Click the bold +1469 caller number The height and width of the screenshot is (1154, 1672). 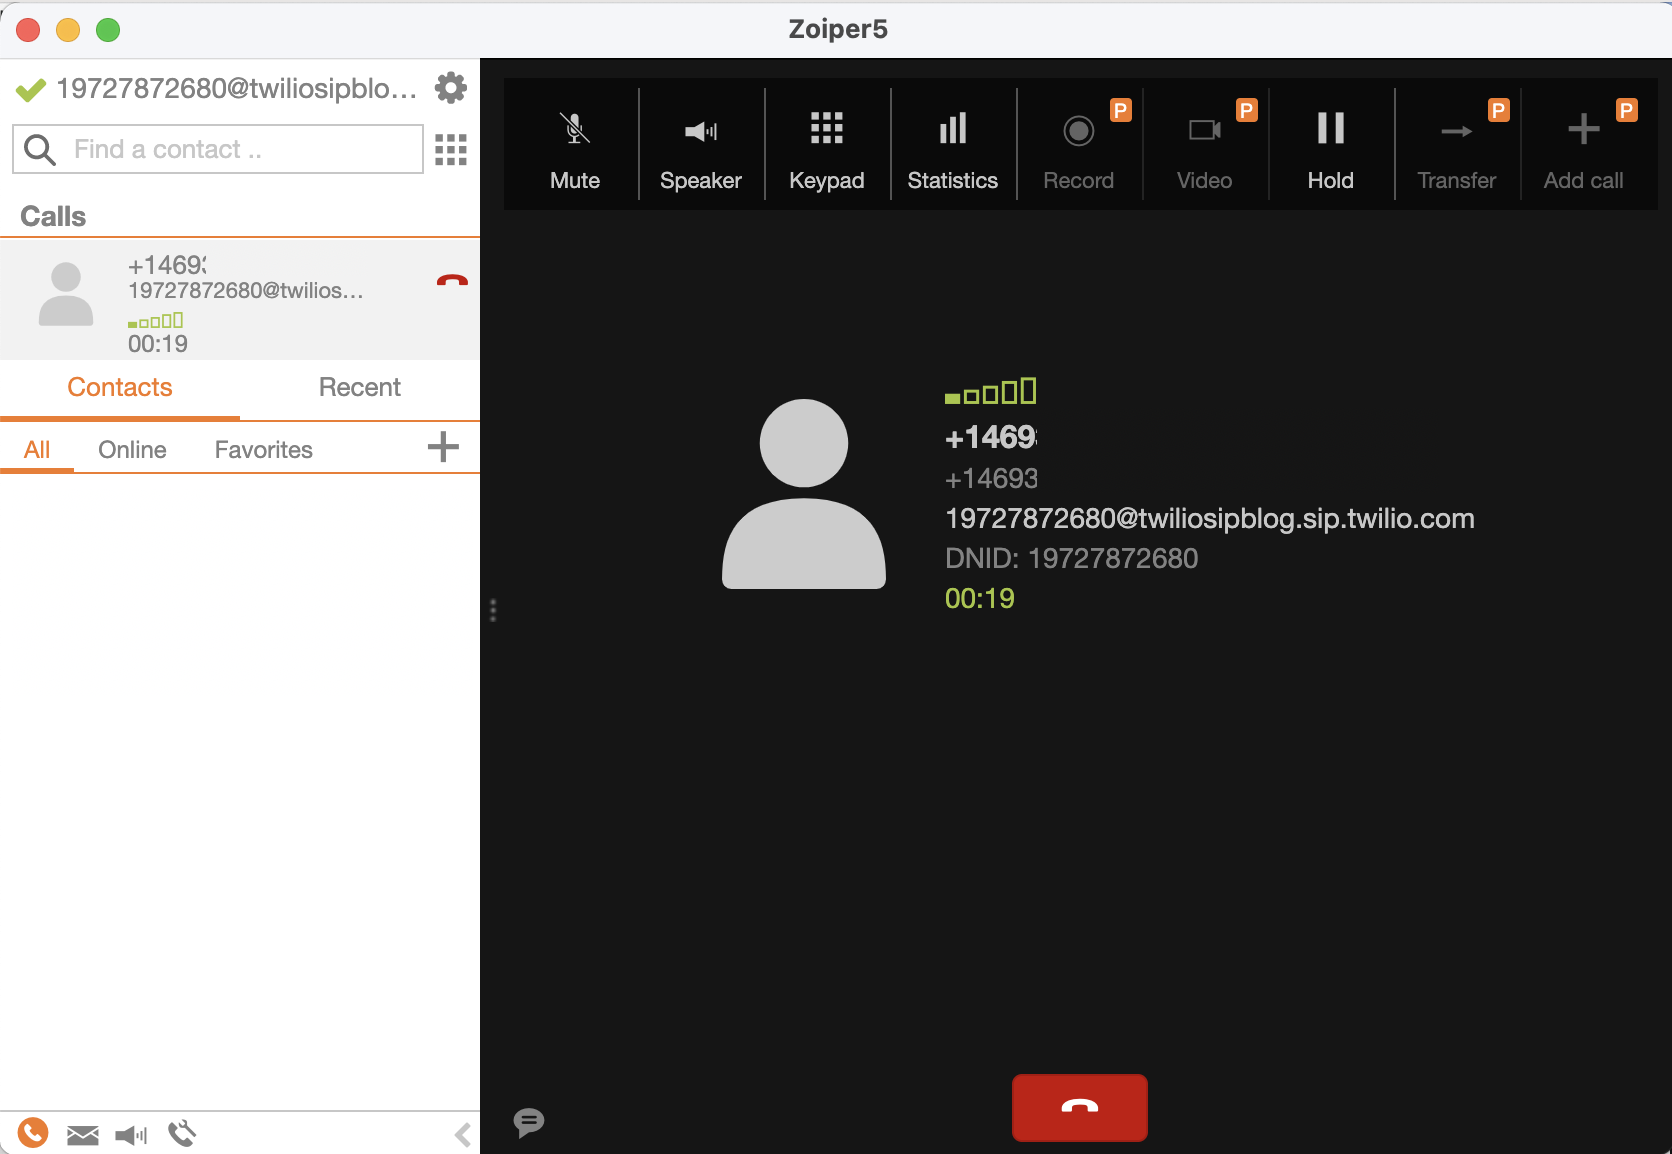point(991,437)
